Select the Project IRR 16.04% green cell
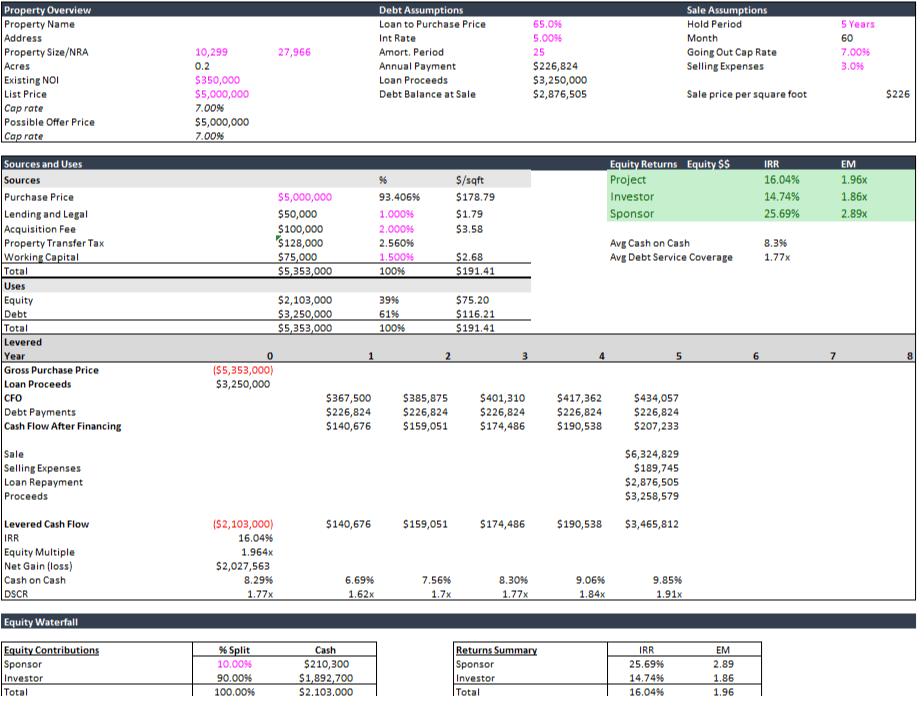The height and width of the screenshot is (702, 919). 783,180
